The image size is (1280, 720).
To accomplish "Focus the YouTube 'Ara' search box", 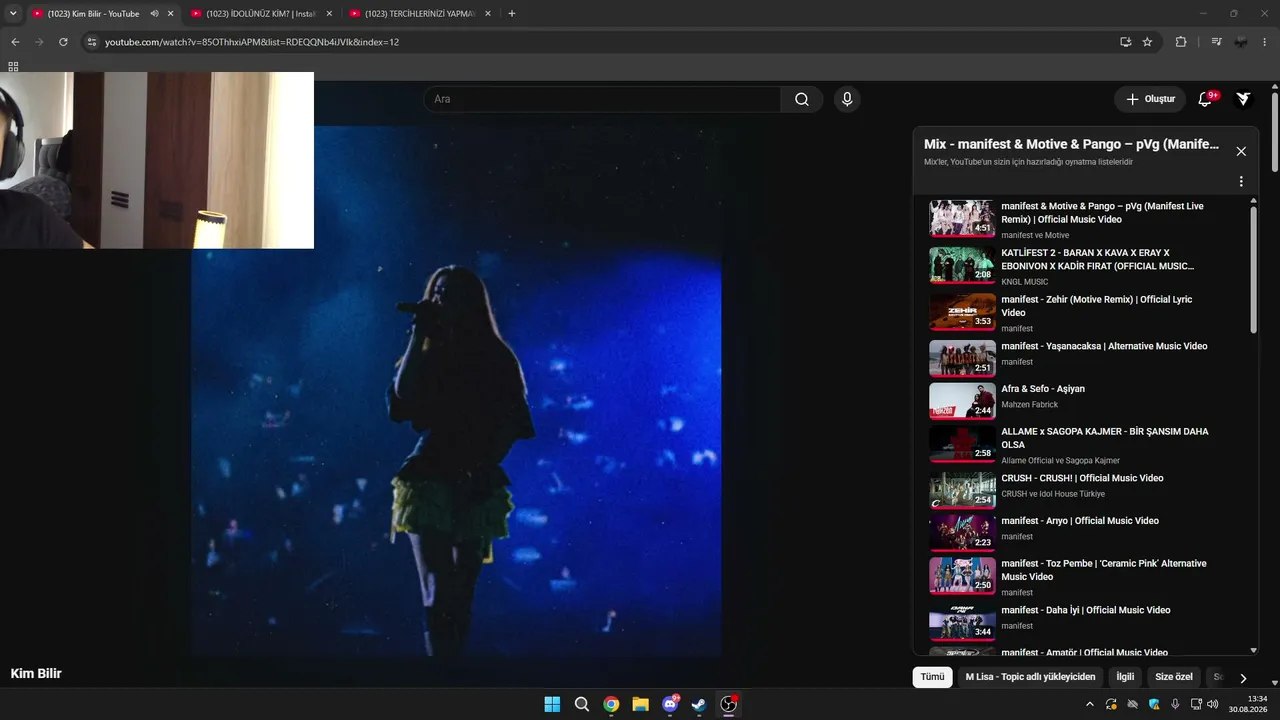I will [x=602, y=99].
